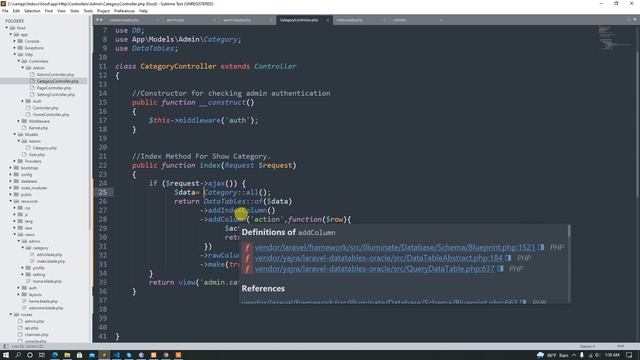
Task: Open Microsoft Edge from taskbar
Action: (x=54, y=355)
